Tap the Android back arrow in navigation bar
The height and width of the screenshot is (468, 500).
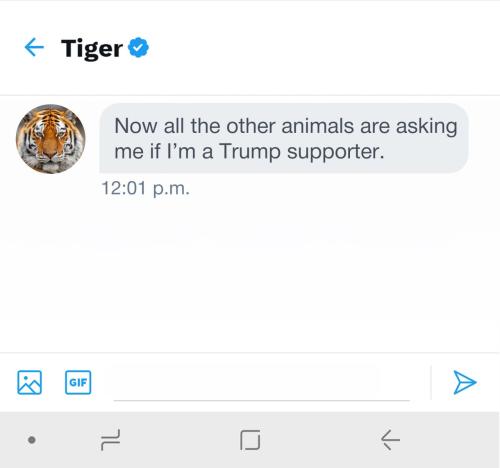pyautogui.click(x=390, y=440)
